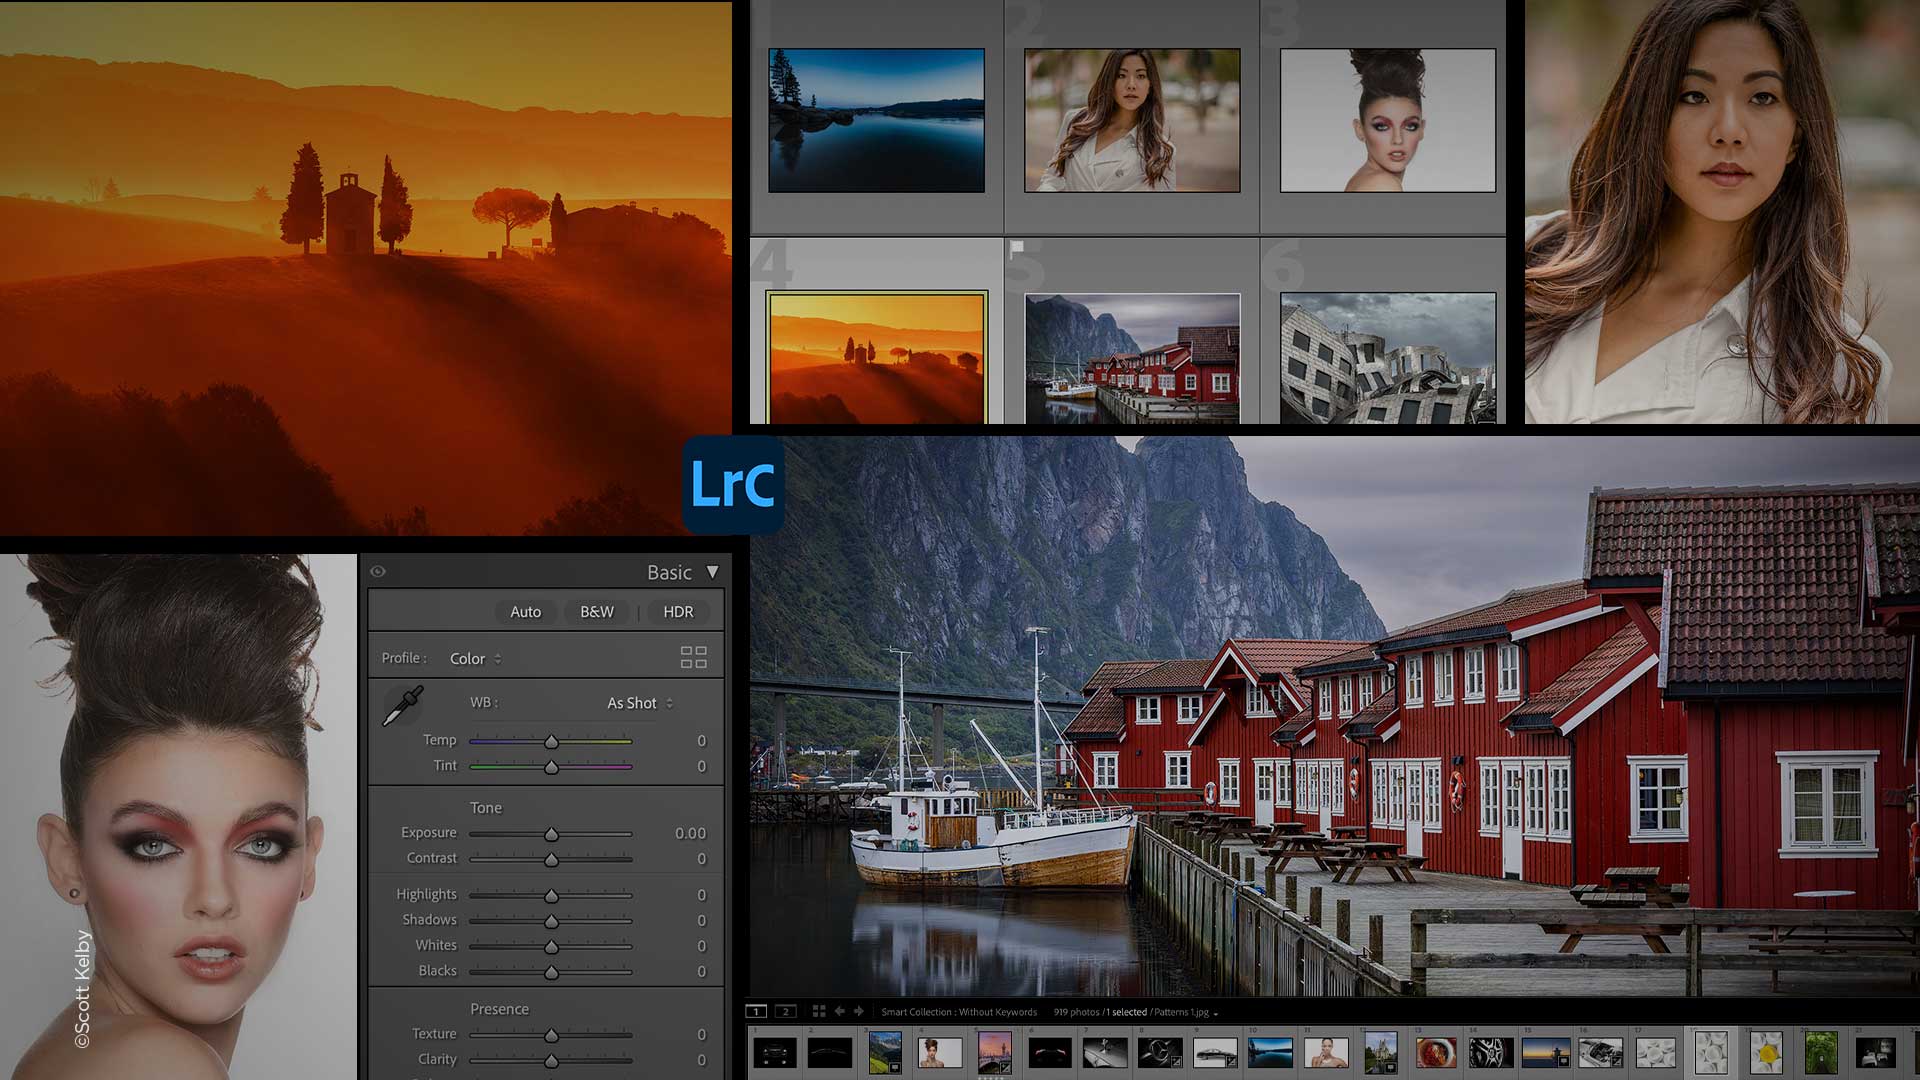Collapse the Basic panel disclosure triangle
Image resolution: width=1920 pixels, height=1080 pixels.
click(x=713, y=573)
